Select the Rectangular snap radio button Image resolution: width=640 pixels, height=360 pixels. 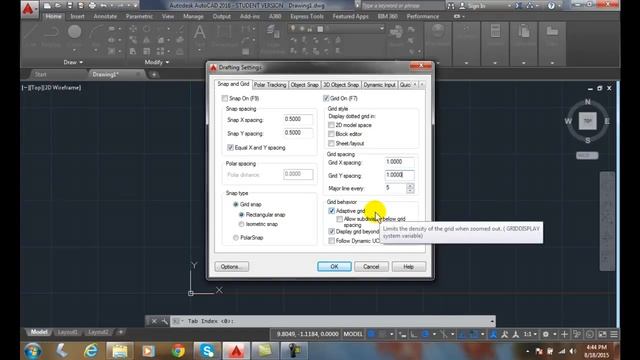point(241,215)
